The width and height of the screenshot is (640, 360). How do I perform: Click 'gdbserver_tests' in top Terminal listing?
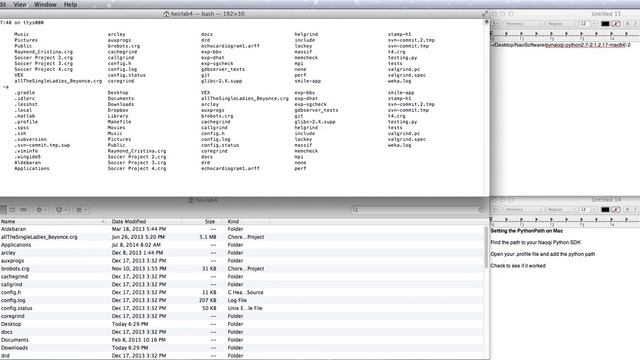click(x=223, y=69)
